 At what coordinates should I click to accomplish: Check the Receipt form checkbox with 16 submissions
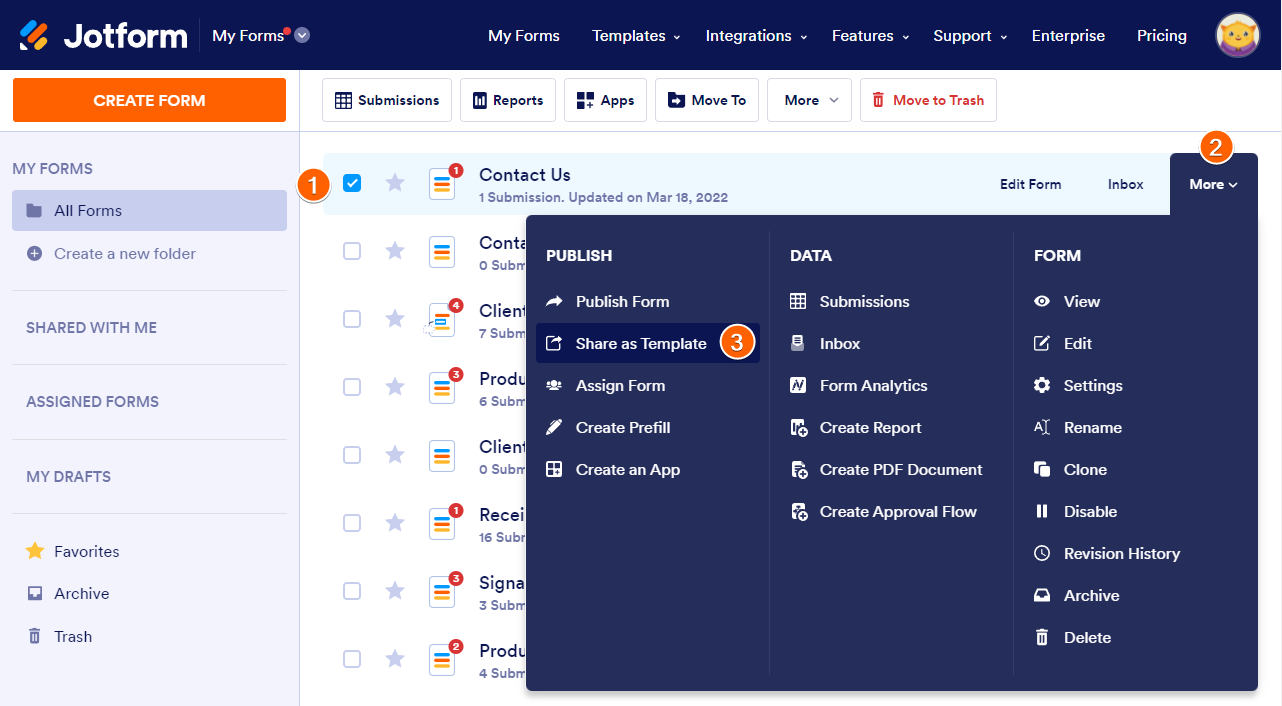pos(352,523)
